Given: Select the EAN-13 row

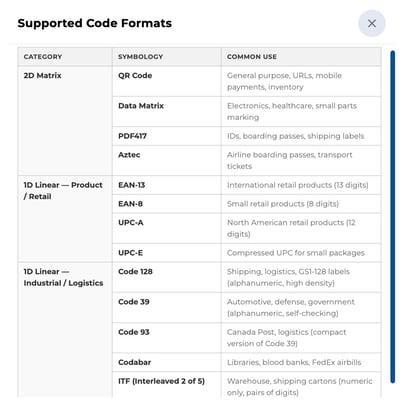Looking at the screenshot, I should (x=247, y=185).
